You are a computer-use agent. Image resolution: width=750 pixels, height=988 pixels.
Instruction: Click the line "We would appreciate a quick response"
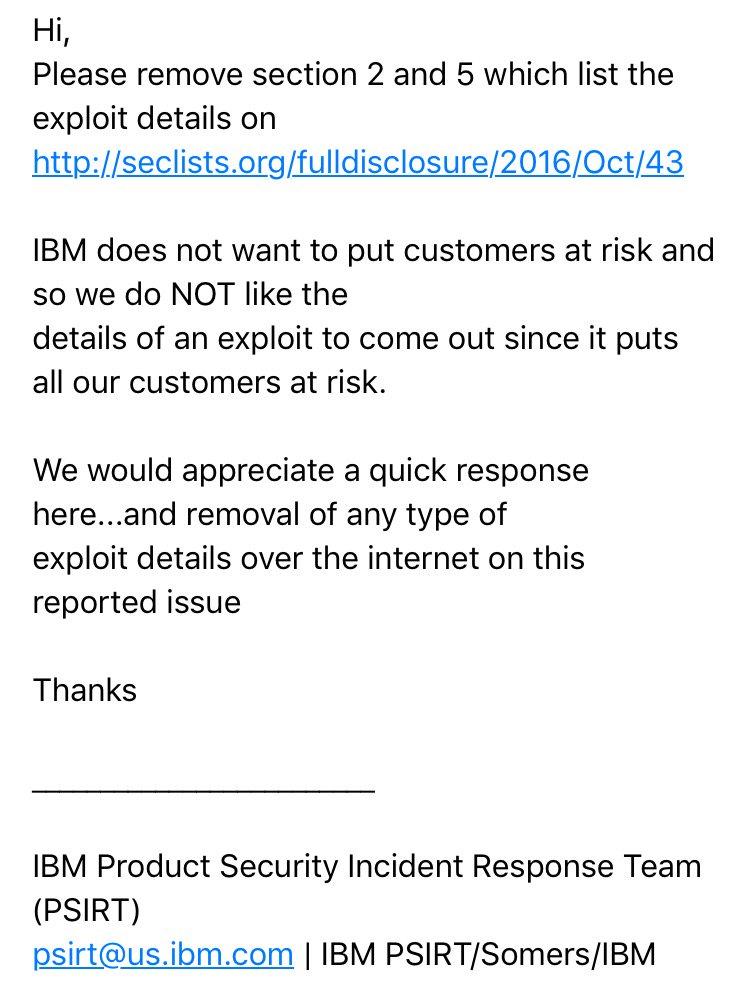(311, 471)
